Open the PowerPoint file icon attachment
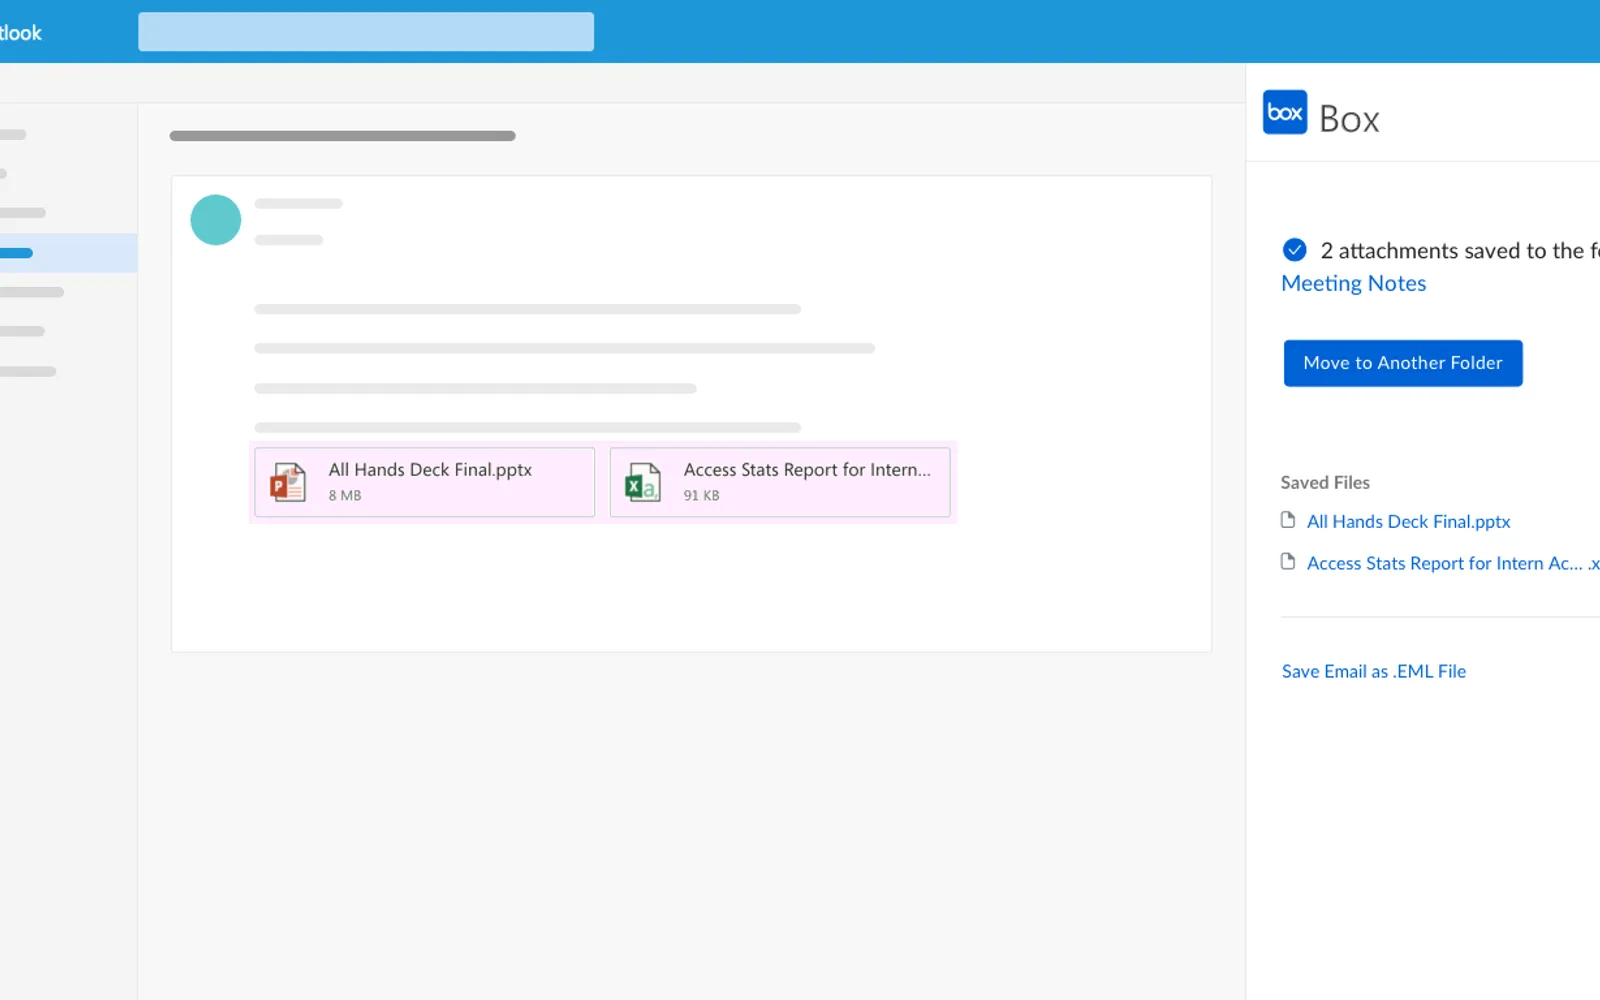This screenshot has height=1000, width=1600. [x=288, y=482]
